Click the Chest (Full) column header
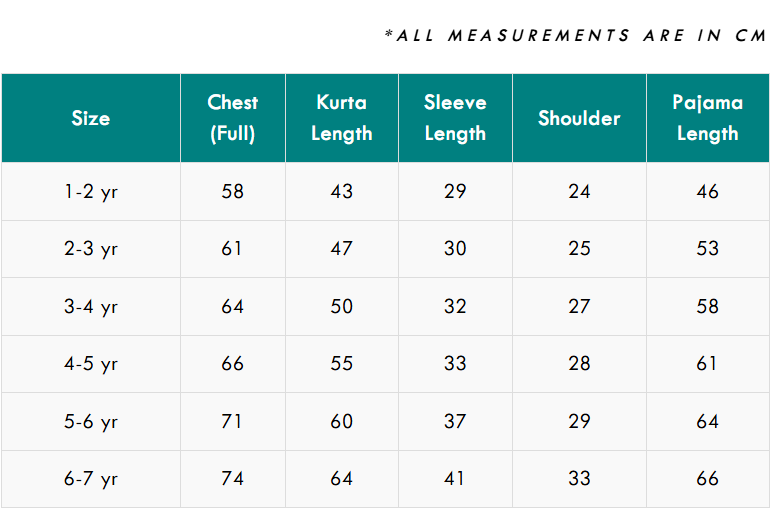The width and height of the screenshot is (770, 513). pyautogui.click(x=232, y=118)
